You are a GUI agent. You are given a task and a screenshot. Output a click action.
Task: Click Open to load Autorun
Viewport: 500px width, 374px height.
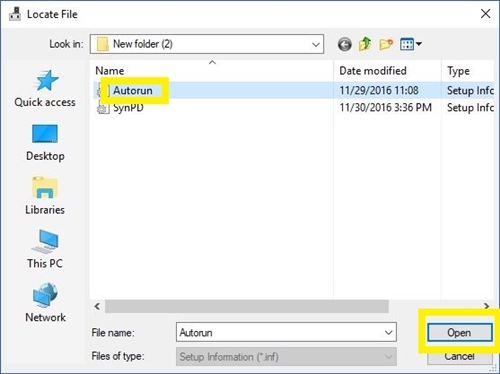pos(459,333)
